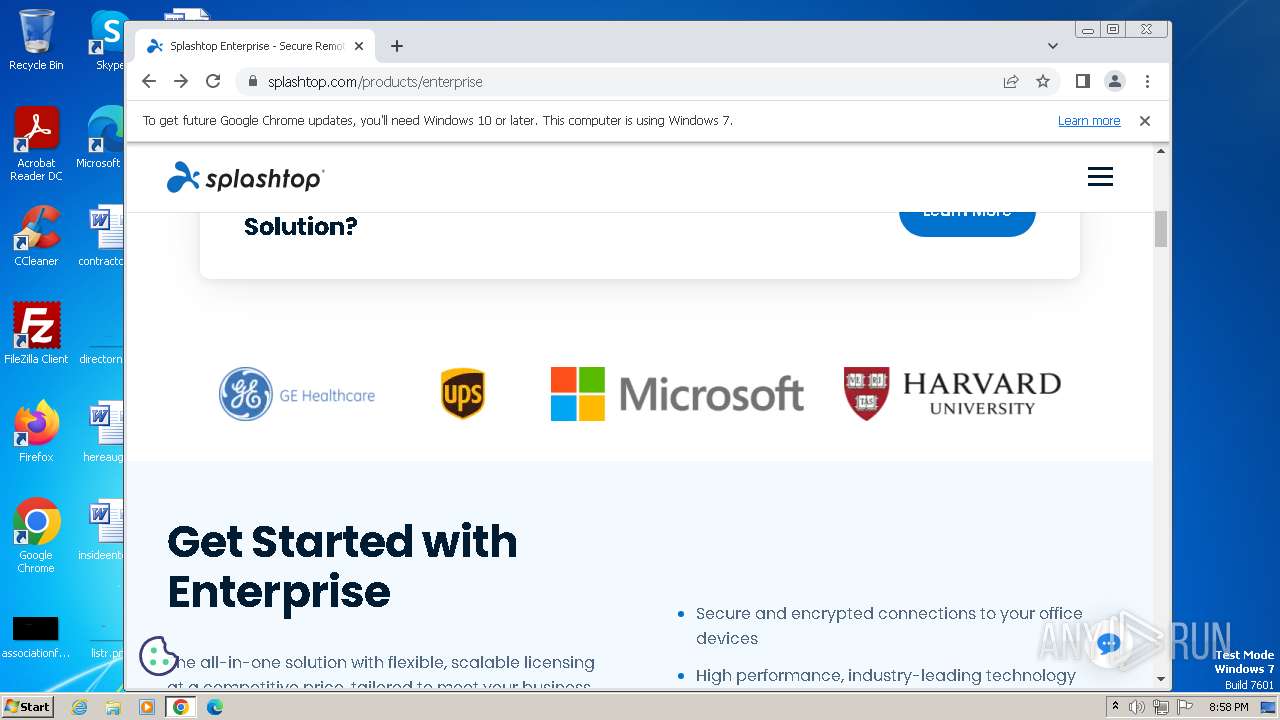This screenshot has width=1280, height=720.
Task: Open a new tab with plus button
Action: (397, 46)
